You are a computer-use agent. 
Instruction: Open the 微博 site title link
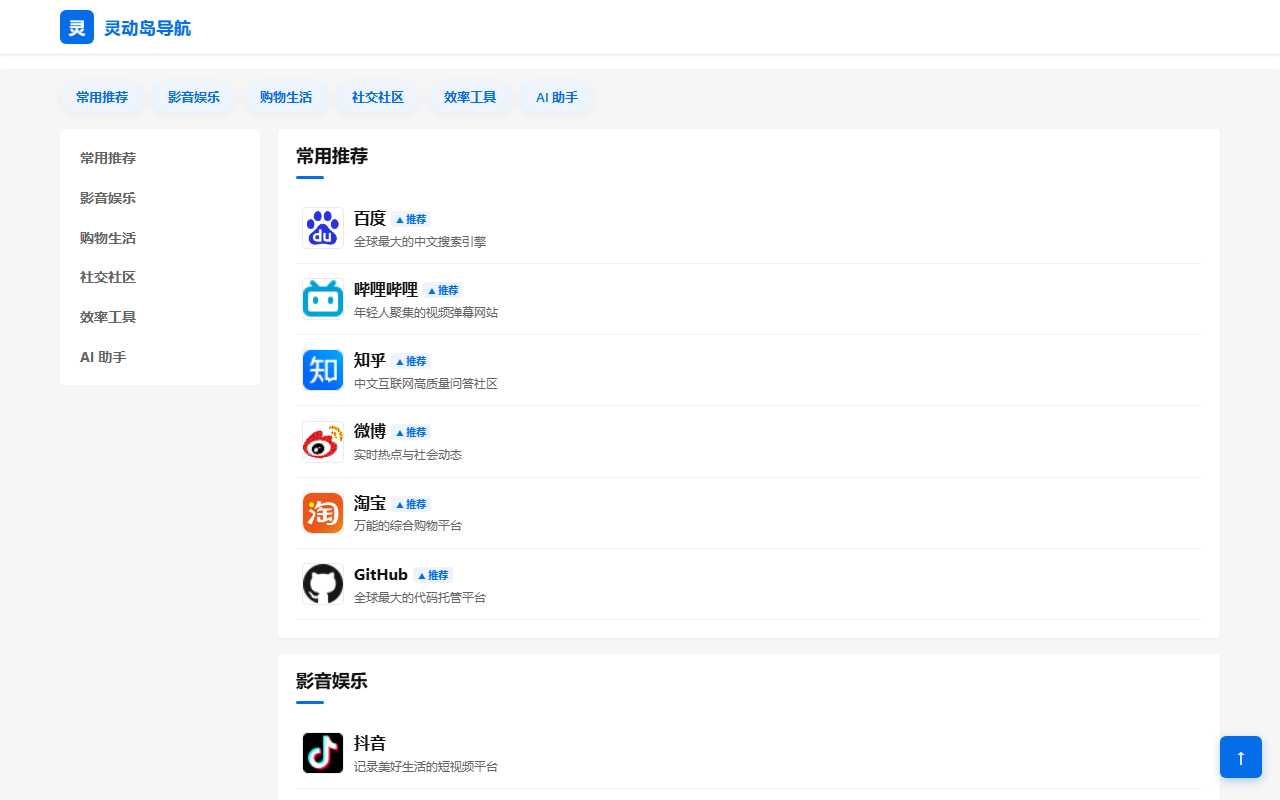pyautogui.click(x=370, y=431)
